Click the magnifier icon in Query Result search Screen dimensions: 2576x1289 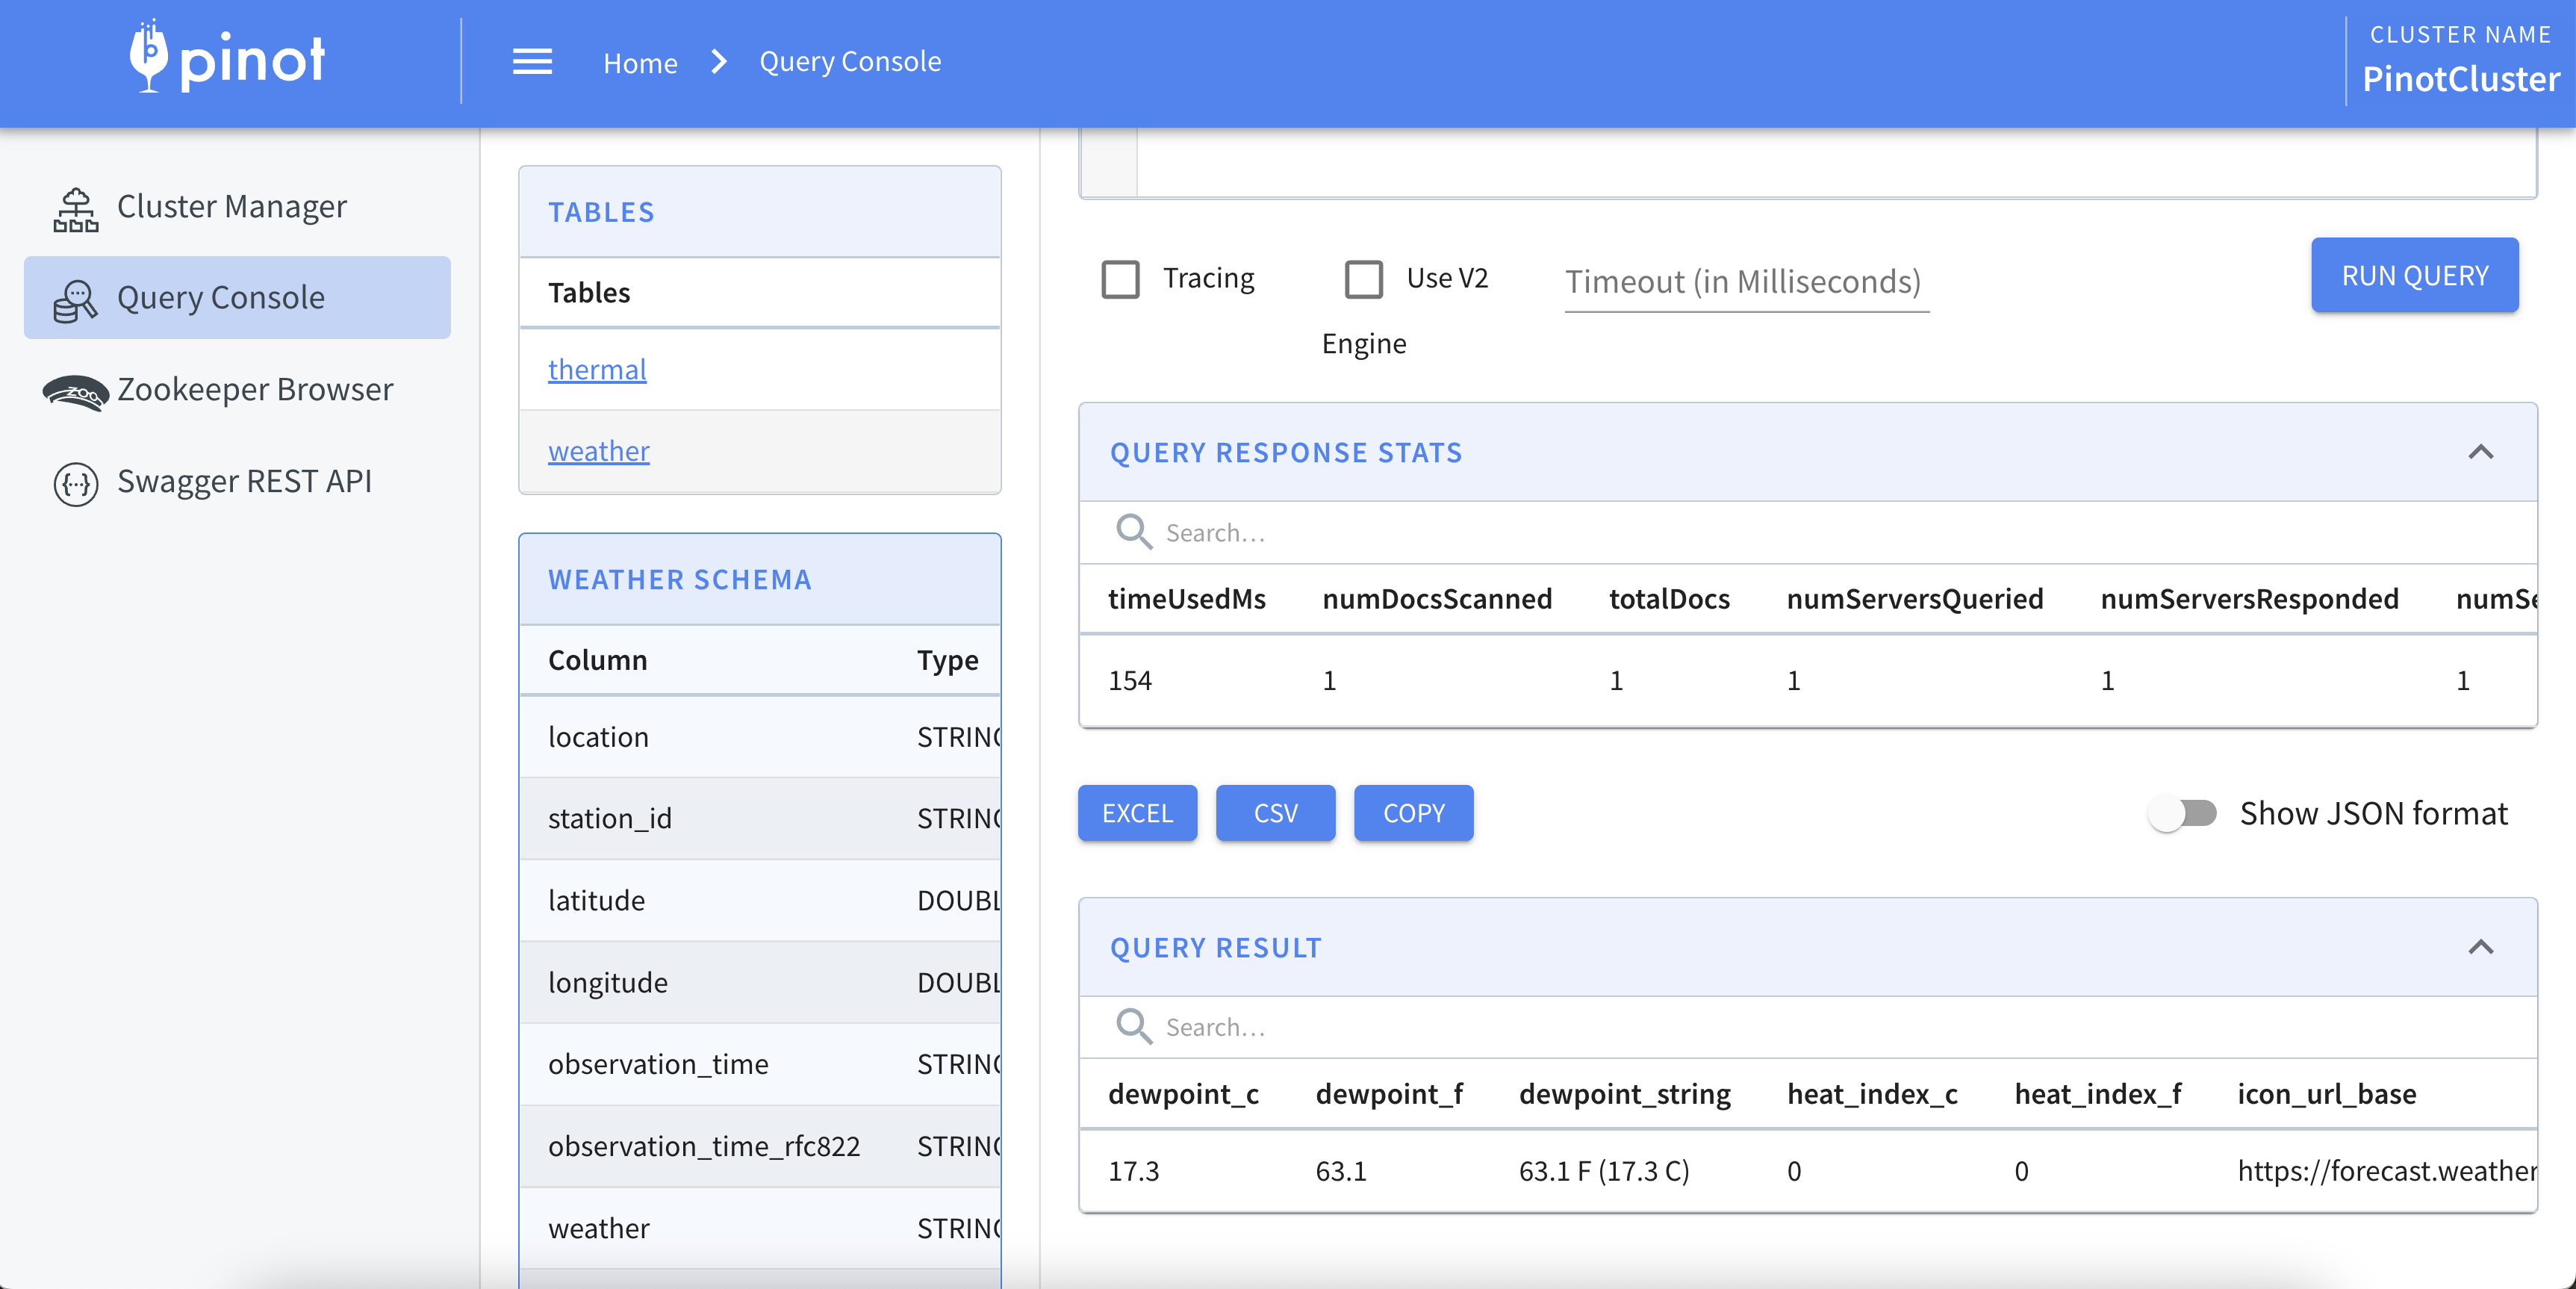click(x=1133, y=1026)
